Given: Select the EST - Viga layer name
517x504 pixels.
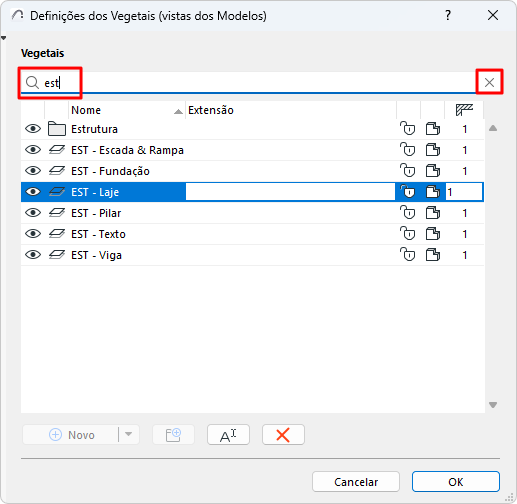Looking at the screenshot, I should 96,255.
